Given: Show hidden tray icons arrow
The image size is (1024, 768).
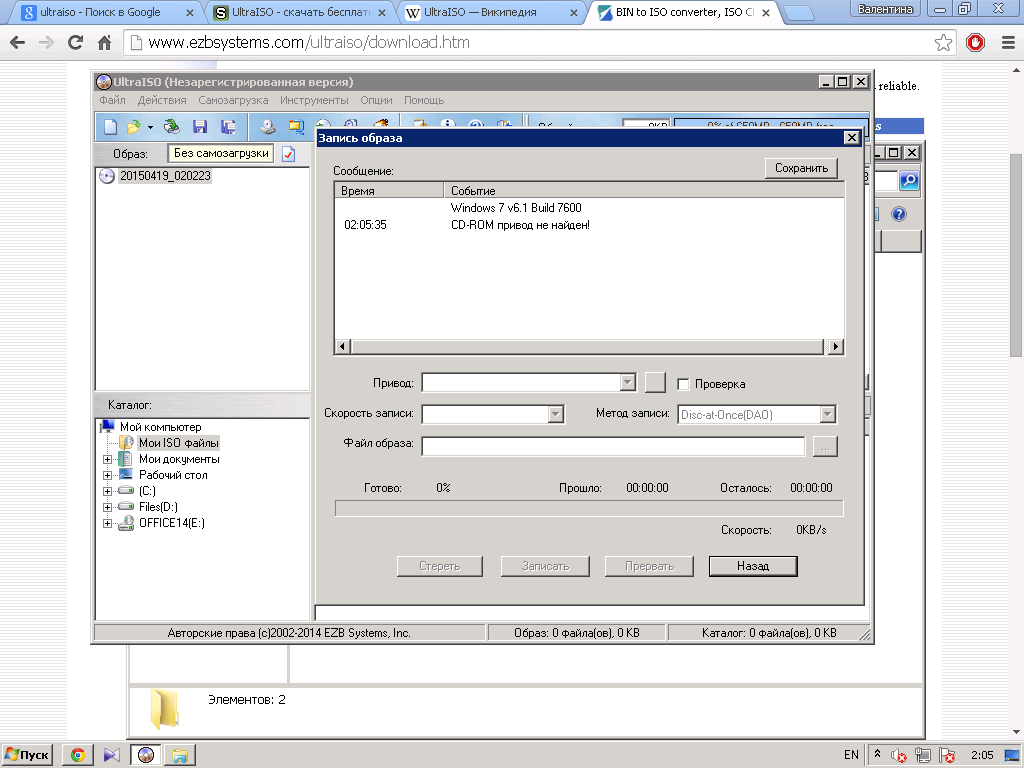Looking at the screenshot, I should point(877,754).
